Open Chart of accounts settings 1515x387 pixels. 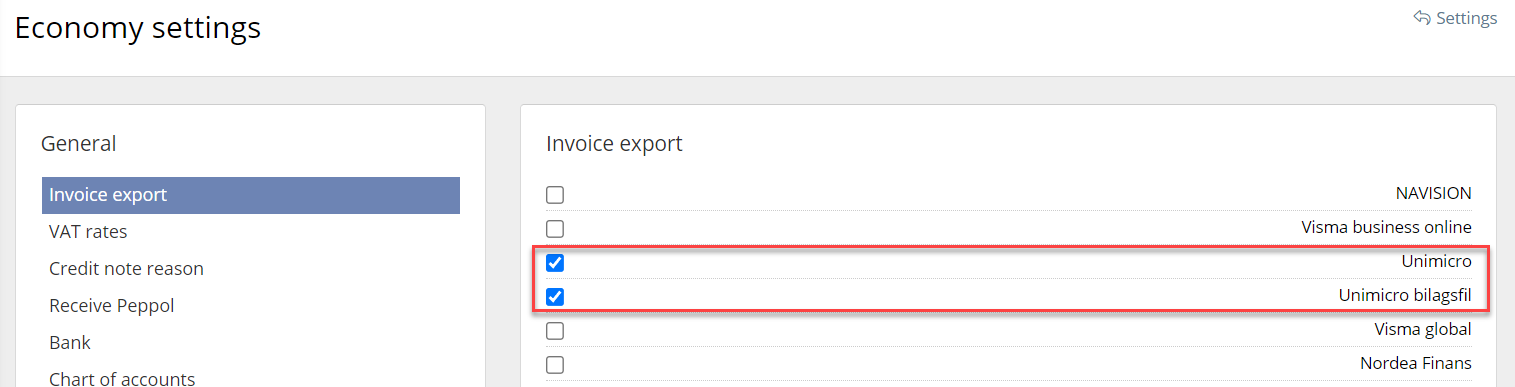122,379
